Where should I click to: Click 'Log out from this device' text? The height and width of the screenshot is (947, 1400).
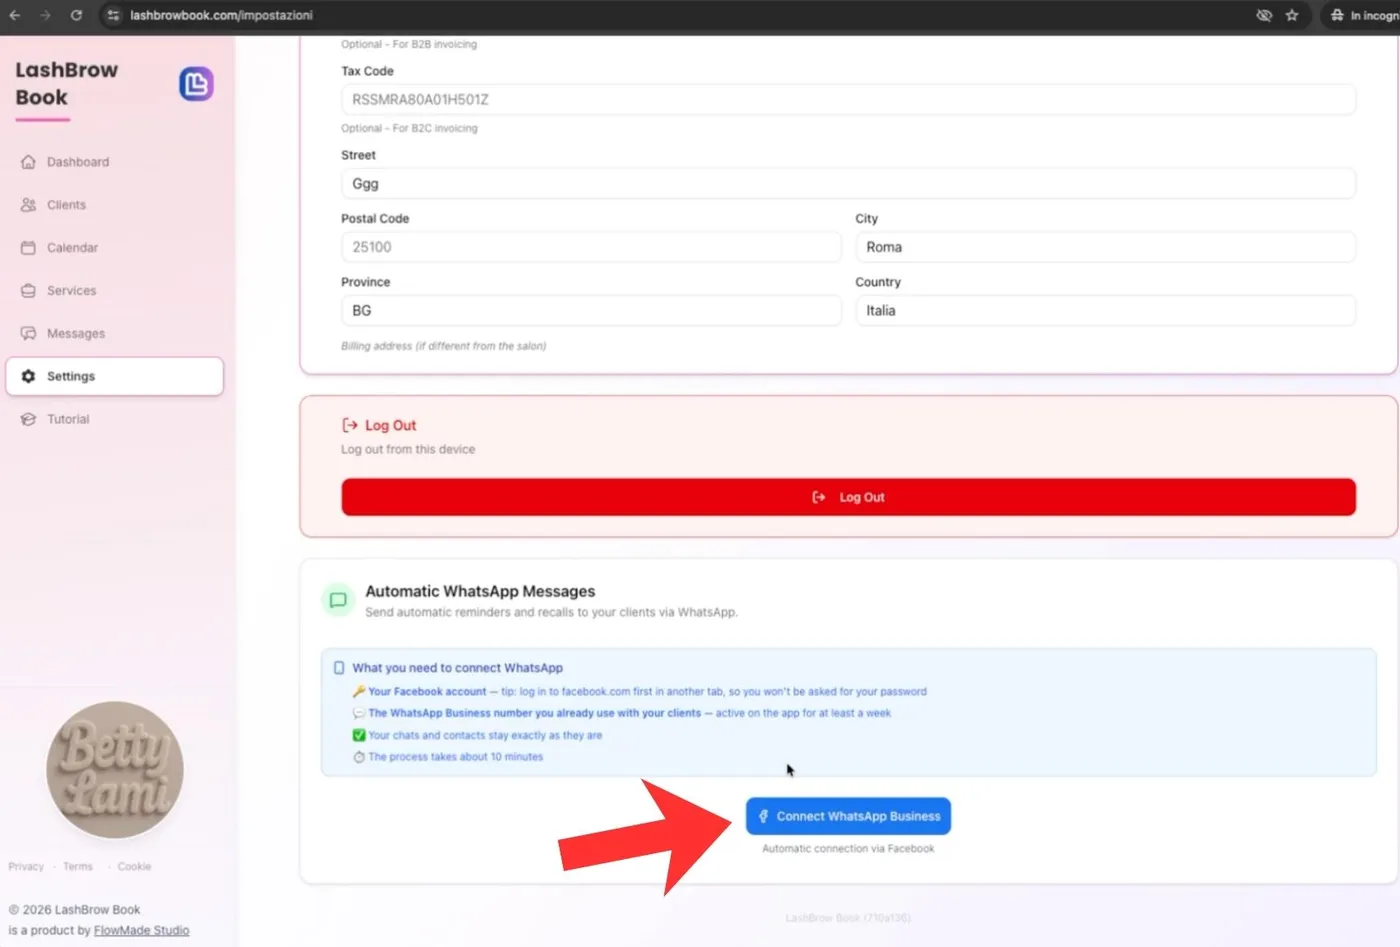coord(408,450)
